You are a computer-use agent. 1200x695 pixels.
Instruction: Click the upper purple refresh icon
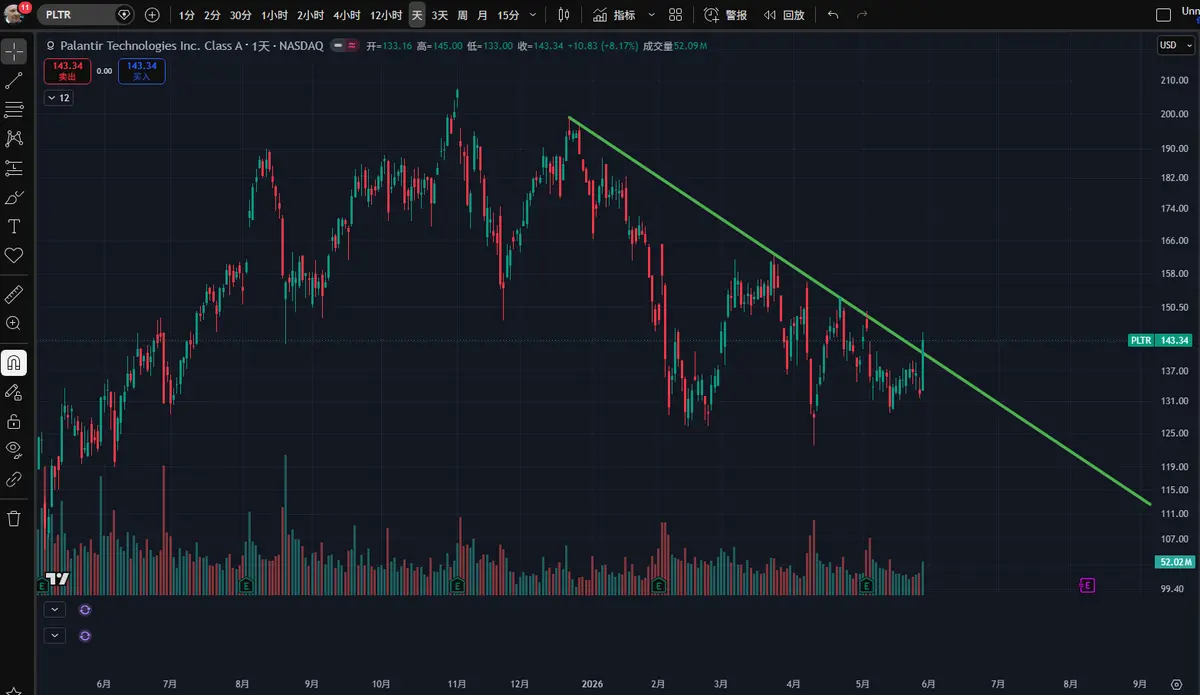[x=85, y=609]
